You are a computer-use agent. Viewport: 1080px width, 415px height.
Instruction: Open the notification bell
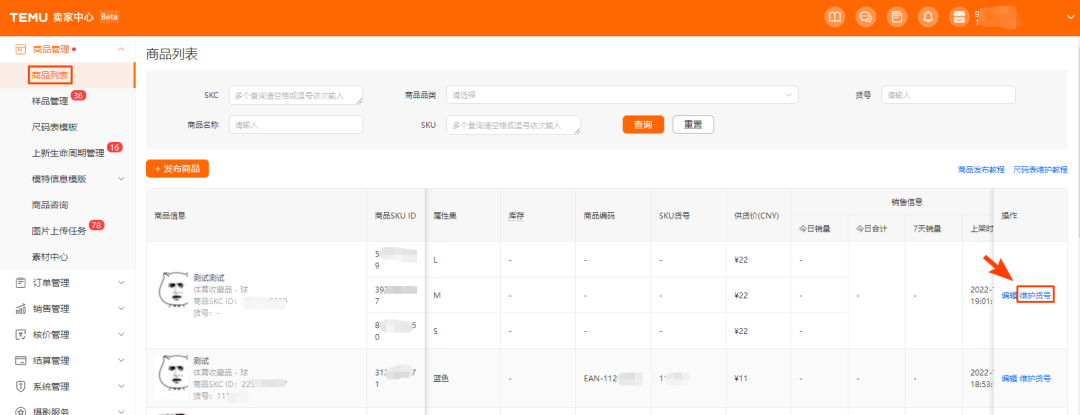point(928,17)
